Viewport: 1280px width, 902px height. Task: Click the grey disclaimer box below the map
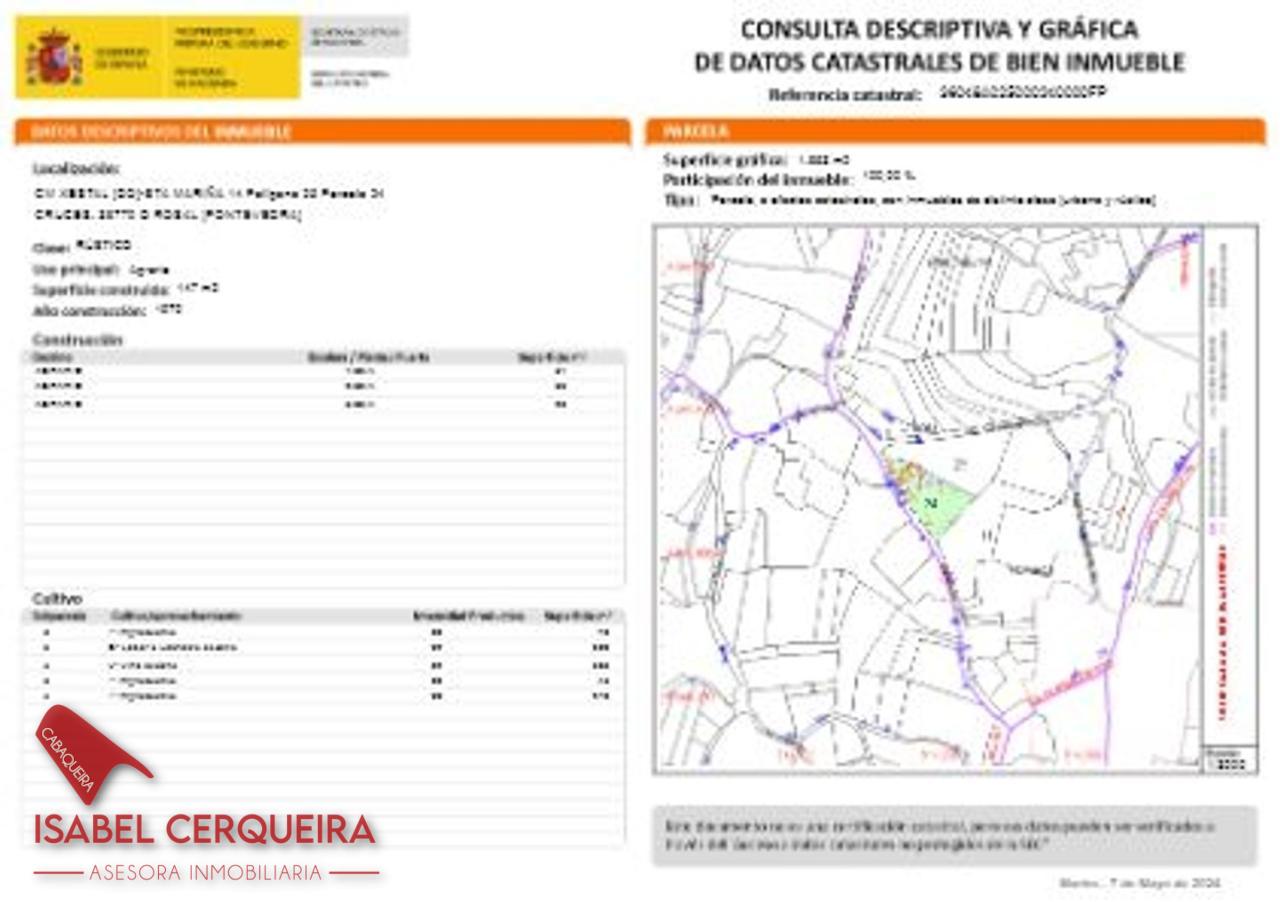(954, 835)
